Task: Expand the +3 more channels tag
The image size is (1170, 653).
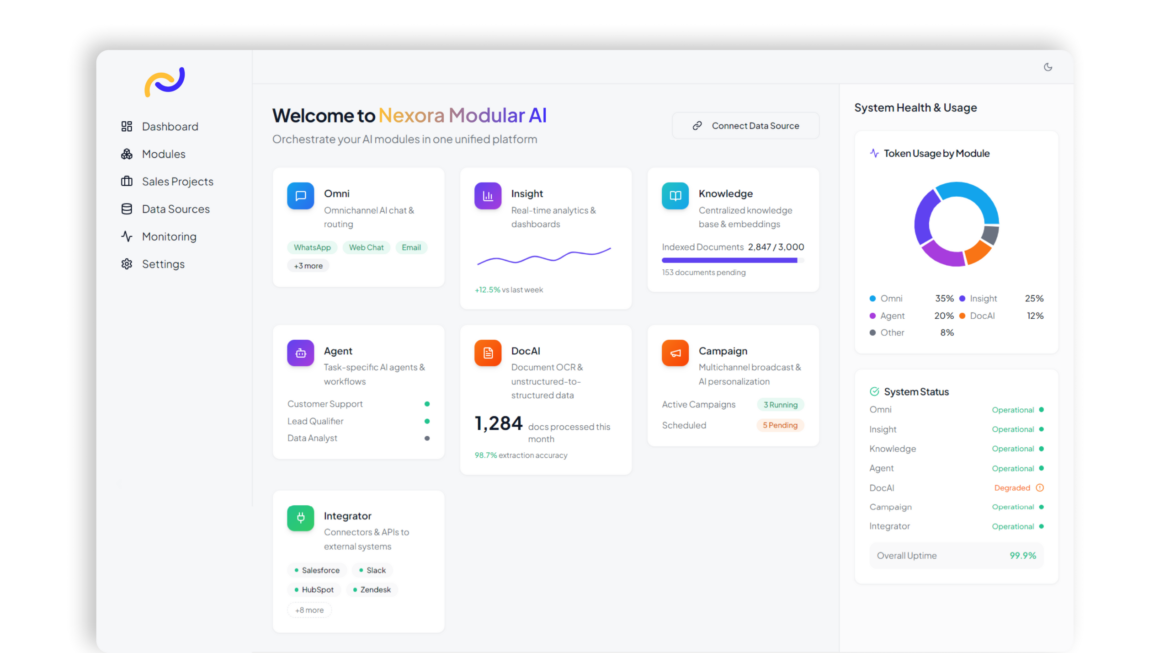Action: click(x=309, y=266)
